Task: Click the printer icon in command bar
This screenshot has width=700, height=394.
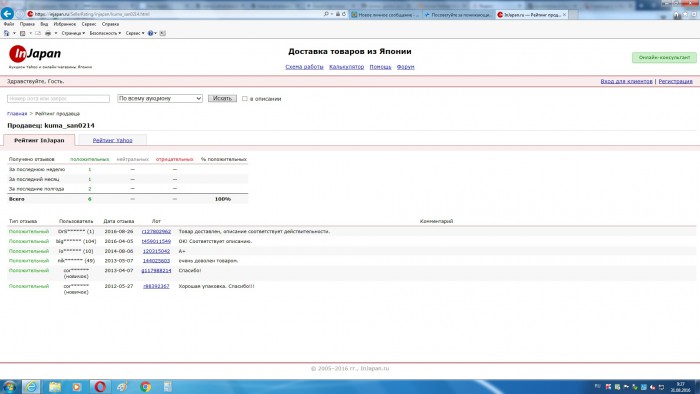Action: [x=48, y=33]
